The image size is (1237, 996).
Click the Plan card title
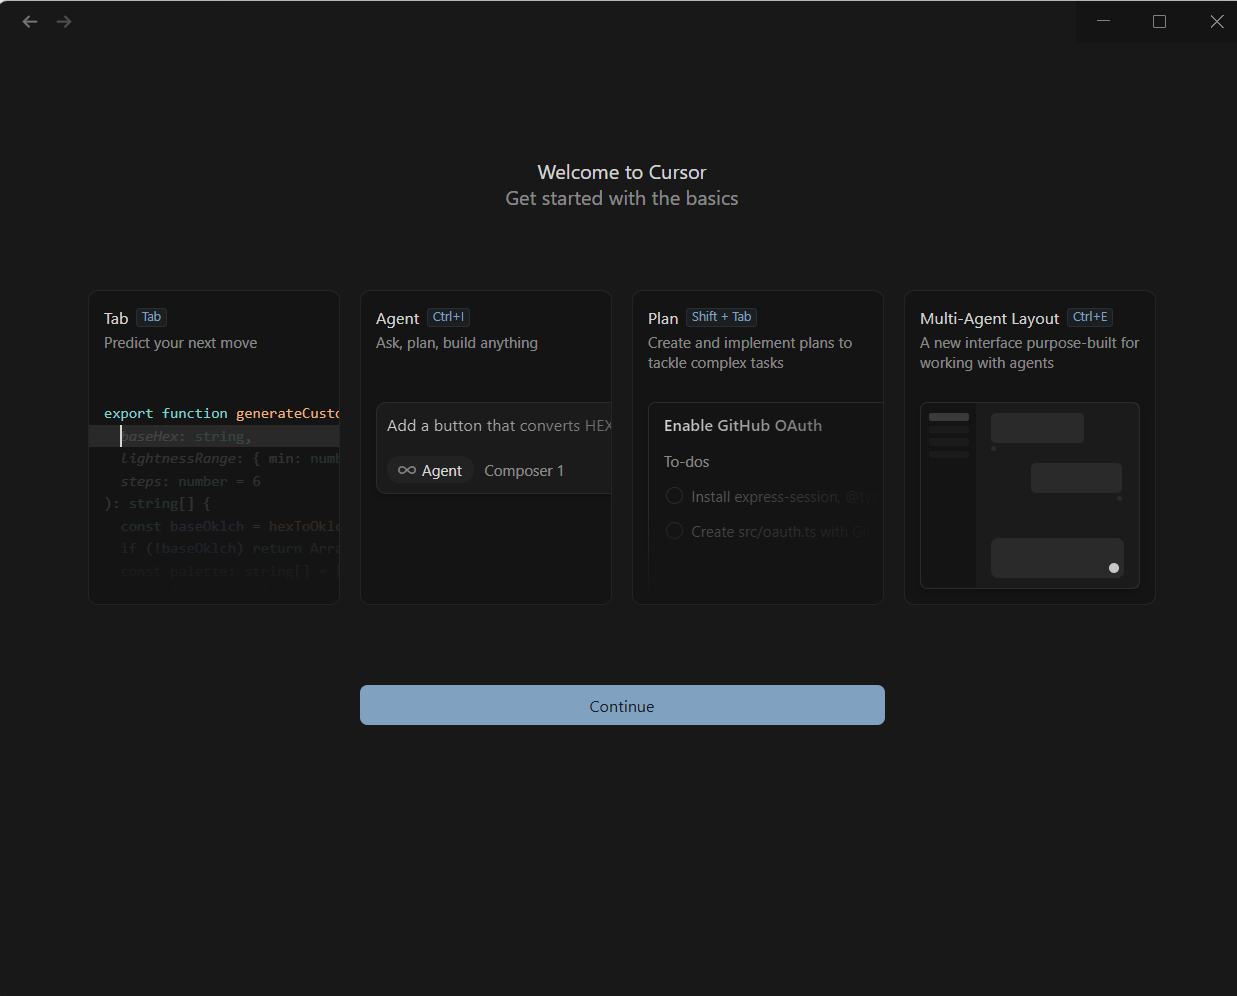[663, 318]
